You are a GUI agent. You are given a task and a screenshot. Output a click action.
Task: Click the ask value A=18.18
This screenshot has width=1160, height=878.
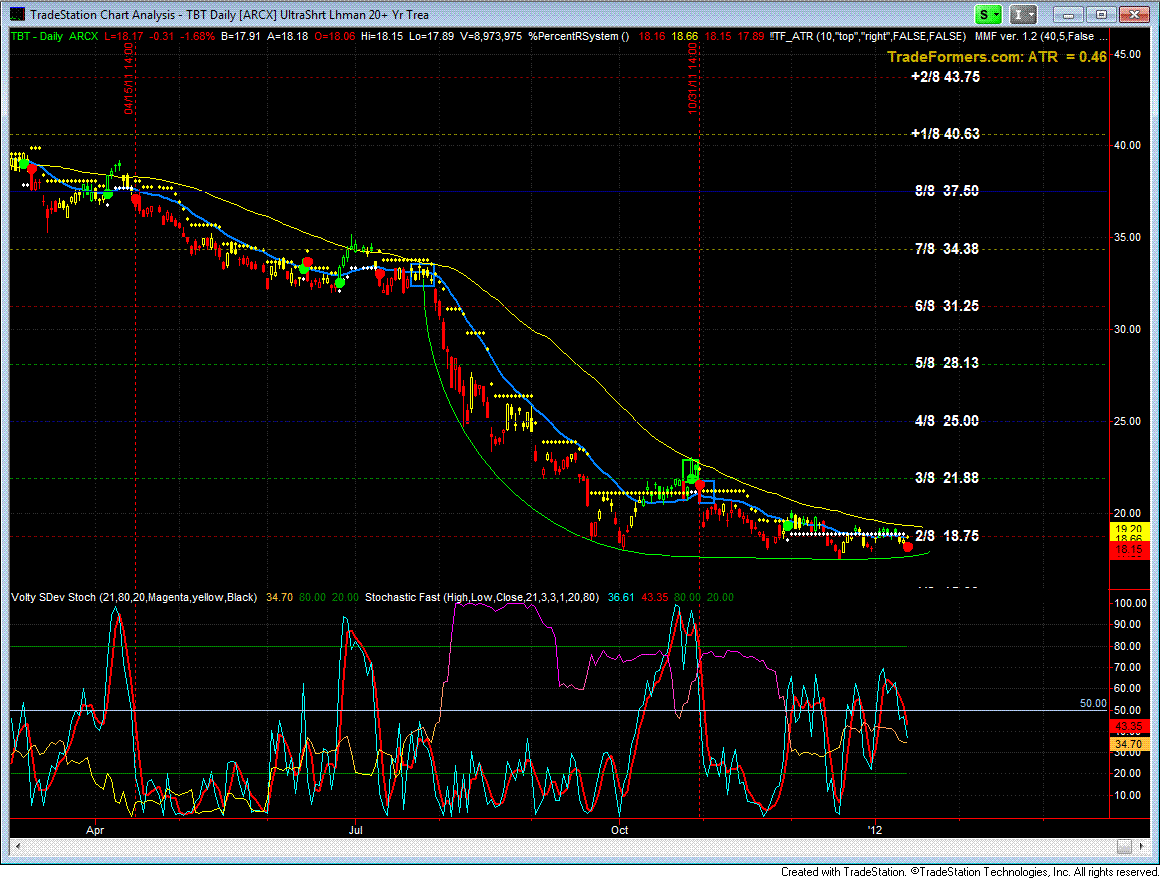click(x=289, y=36)
